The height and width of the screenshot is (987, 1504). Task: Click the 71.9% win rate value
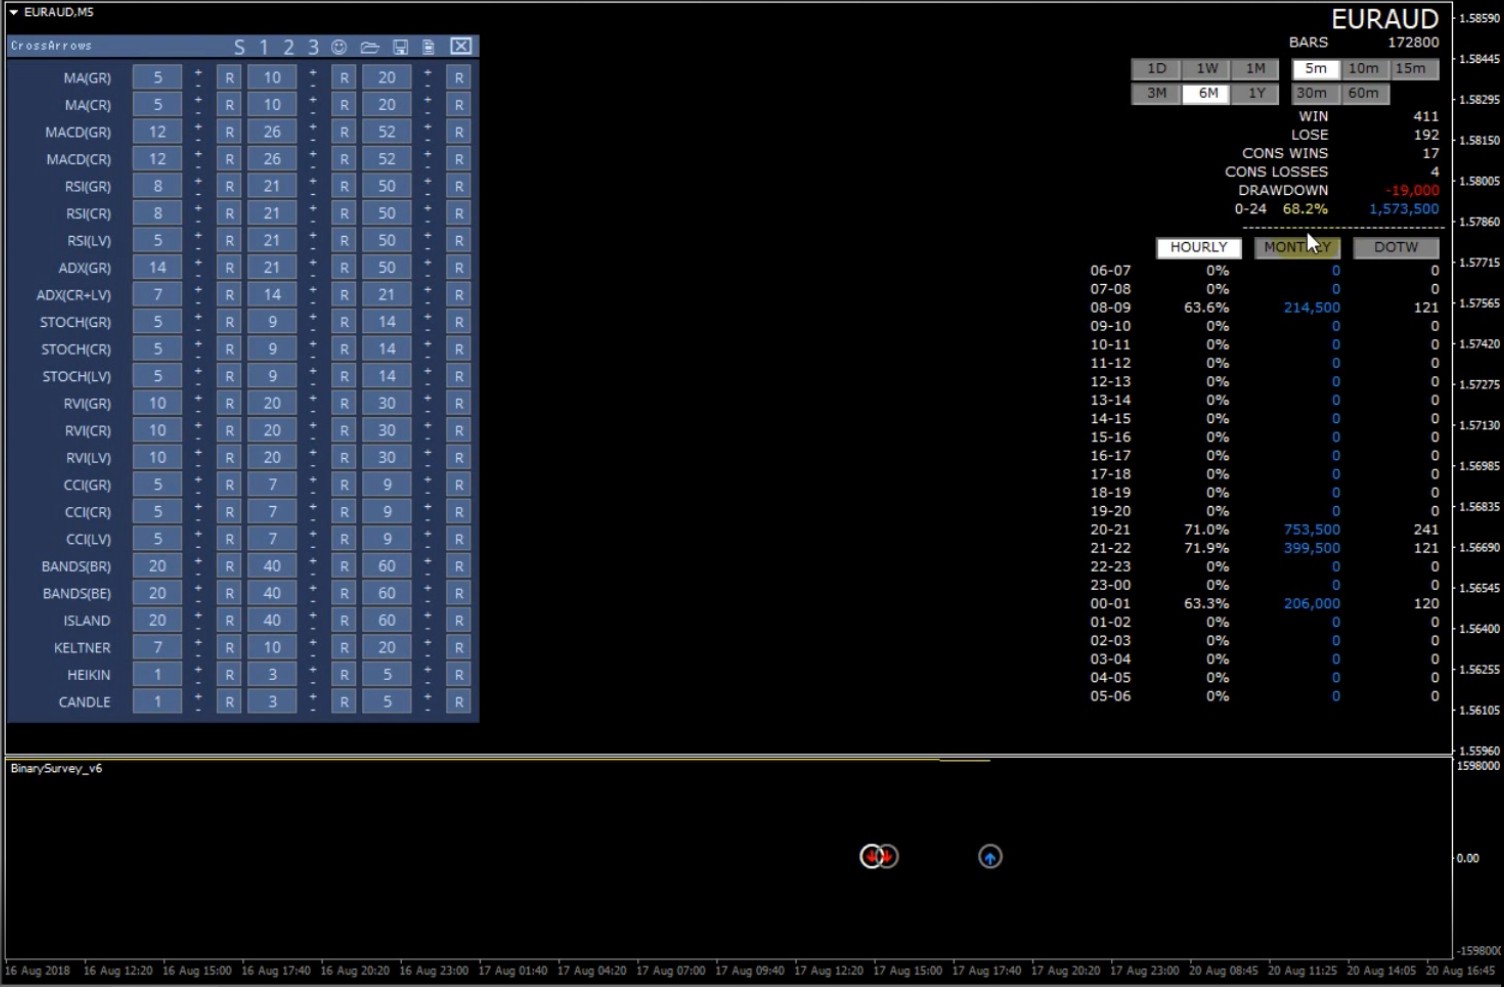tap(1206, 548)
